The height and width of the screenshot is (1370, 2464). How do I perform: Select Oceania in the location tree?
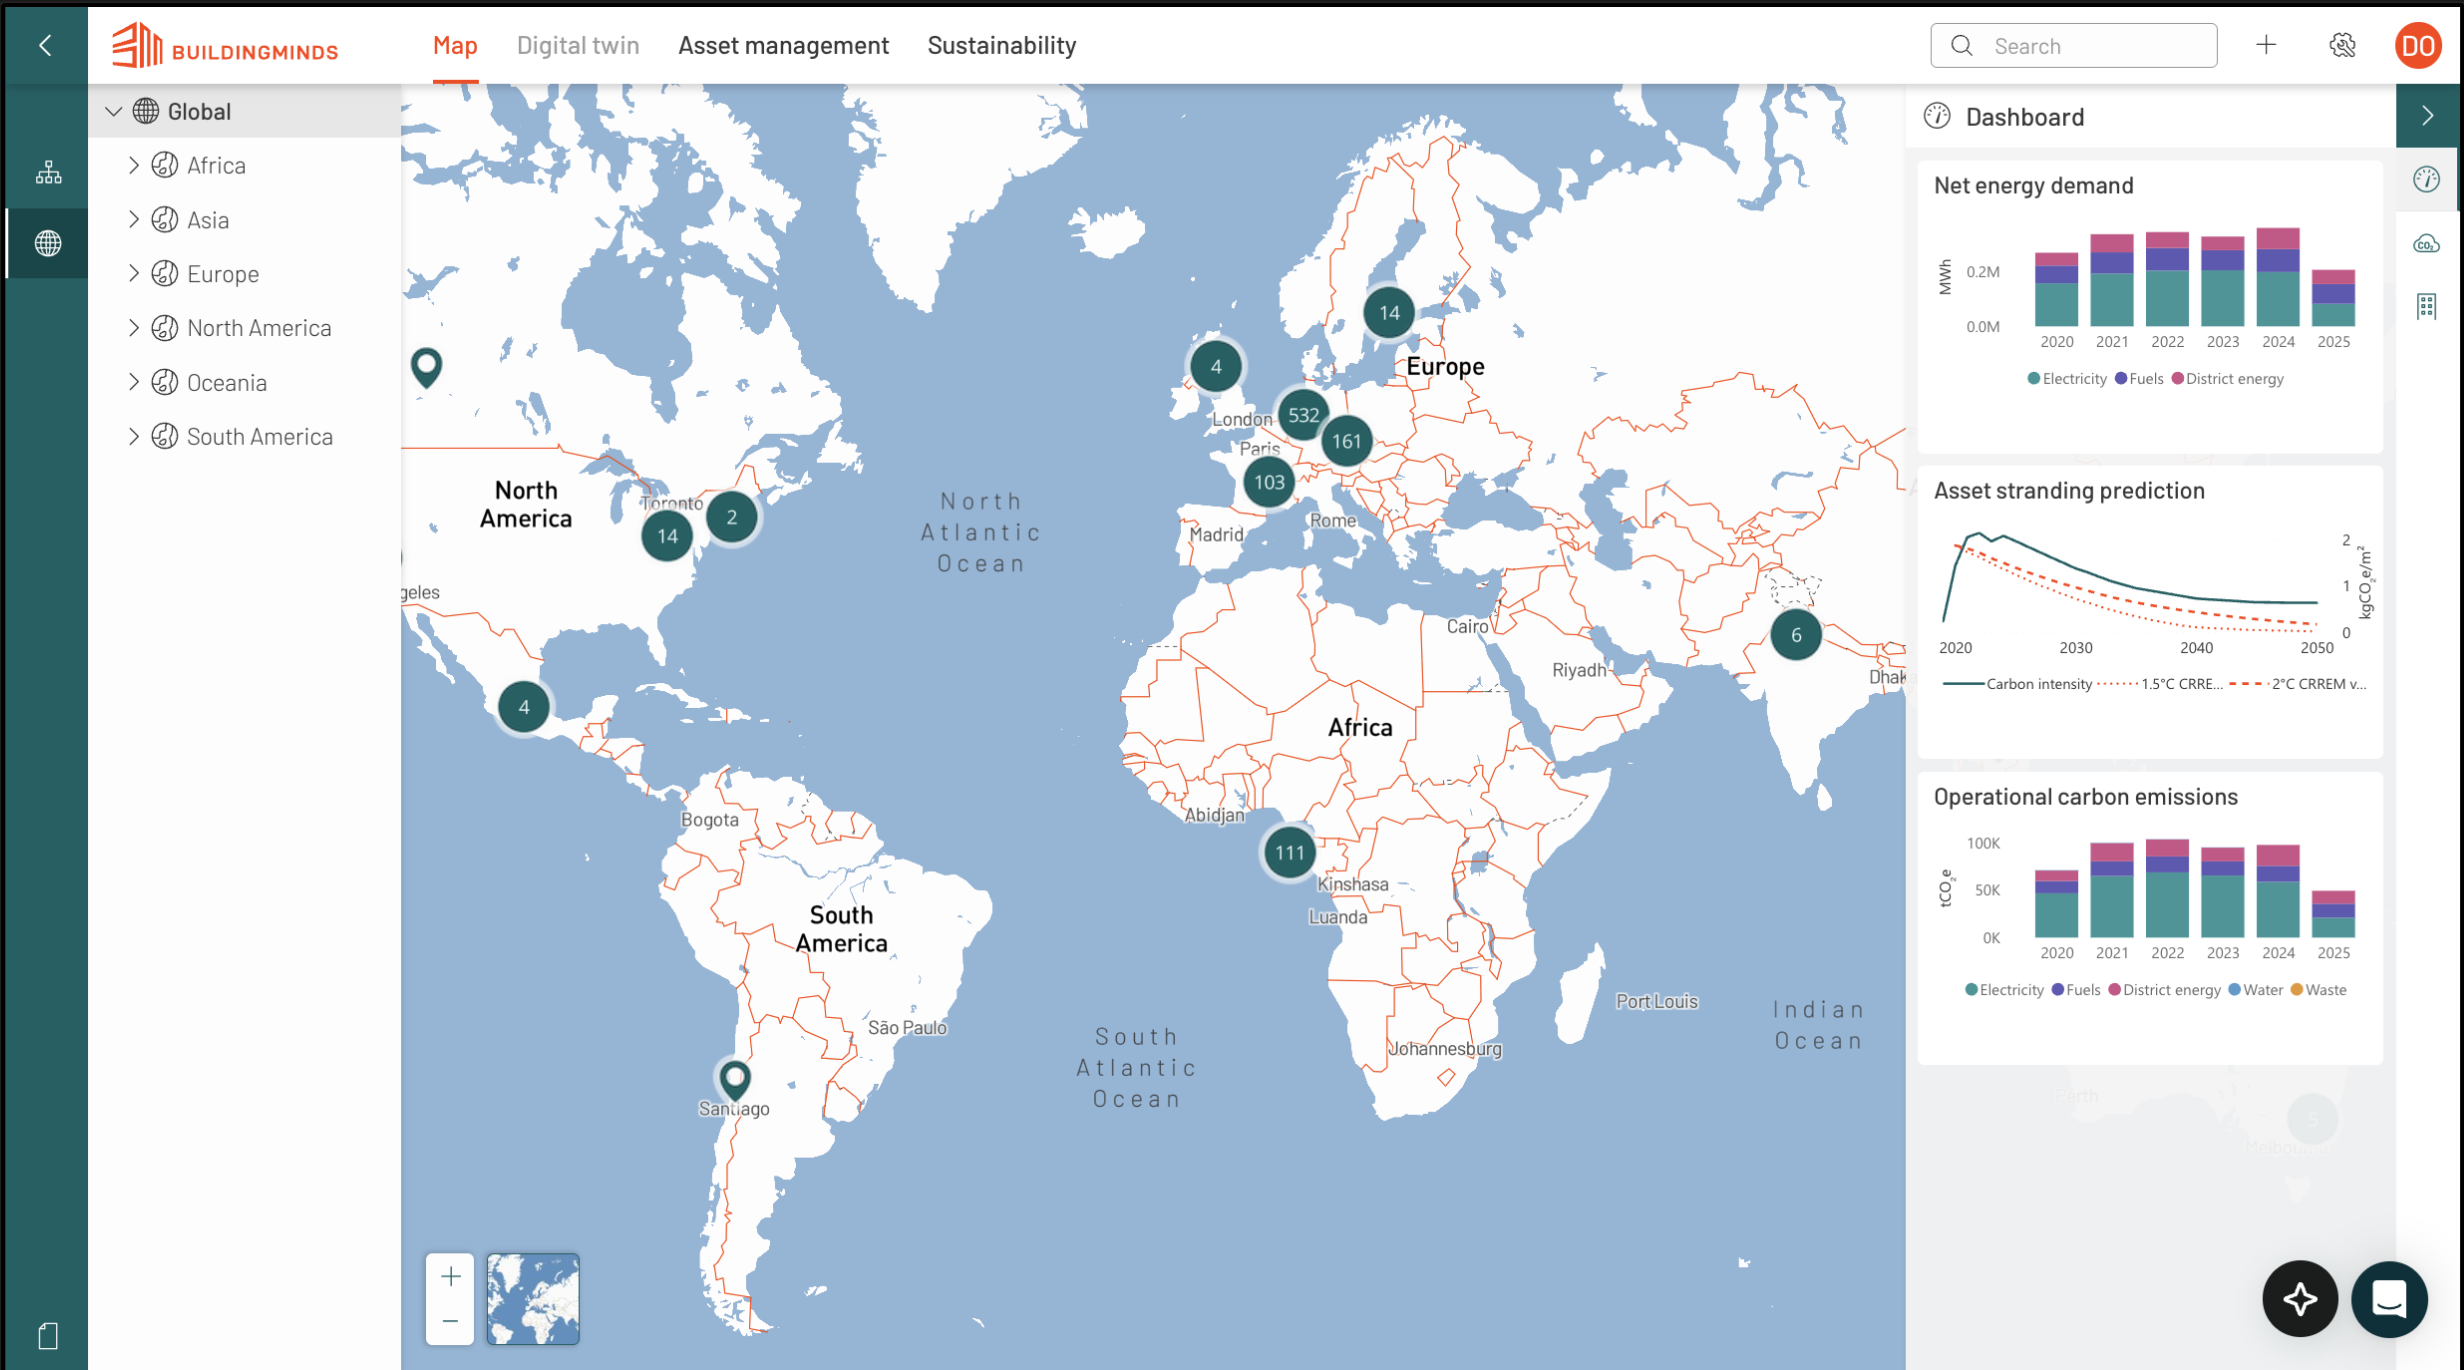coord(227,383)
